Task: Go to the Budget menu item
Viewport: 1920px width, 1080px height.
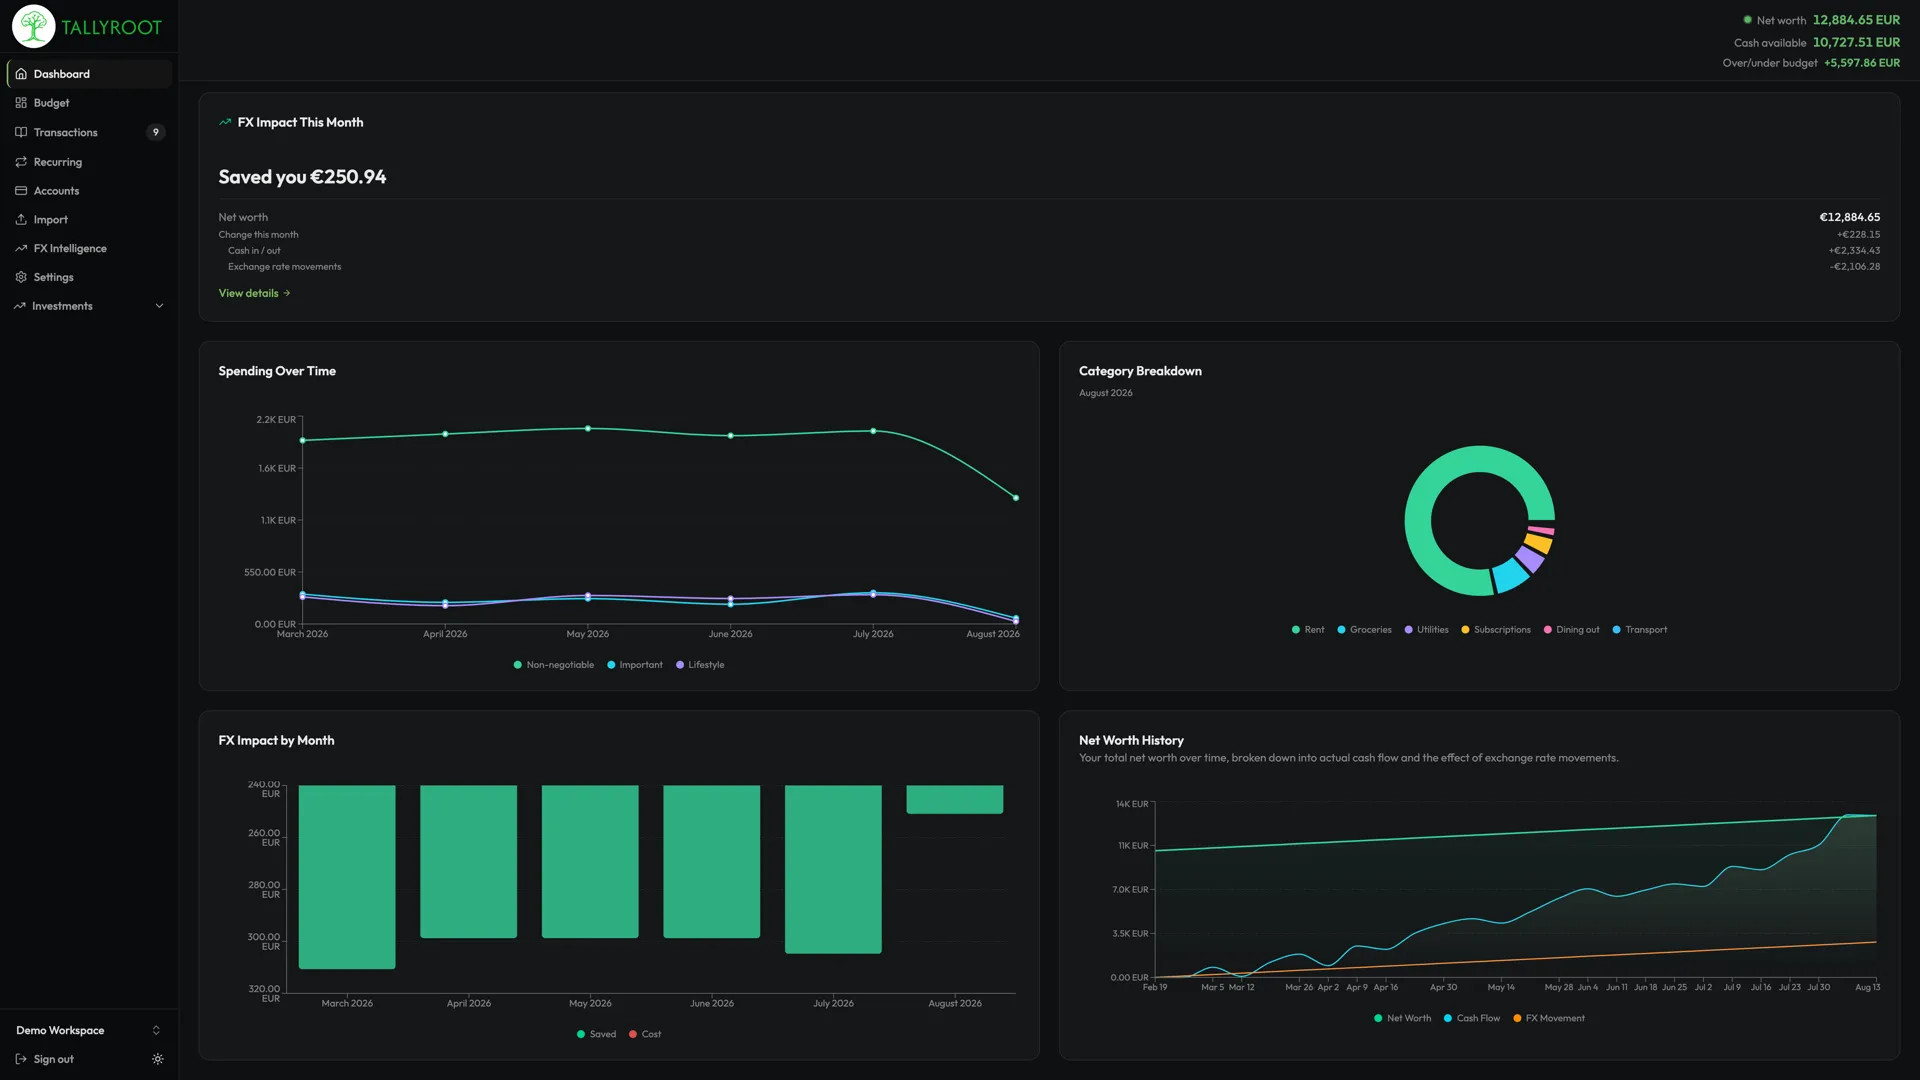Action: coord(89,103)
